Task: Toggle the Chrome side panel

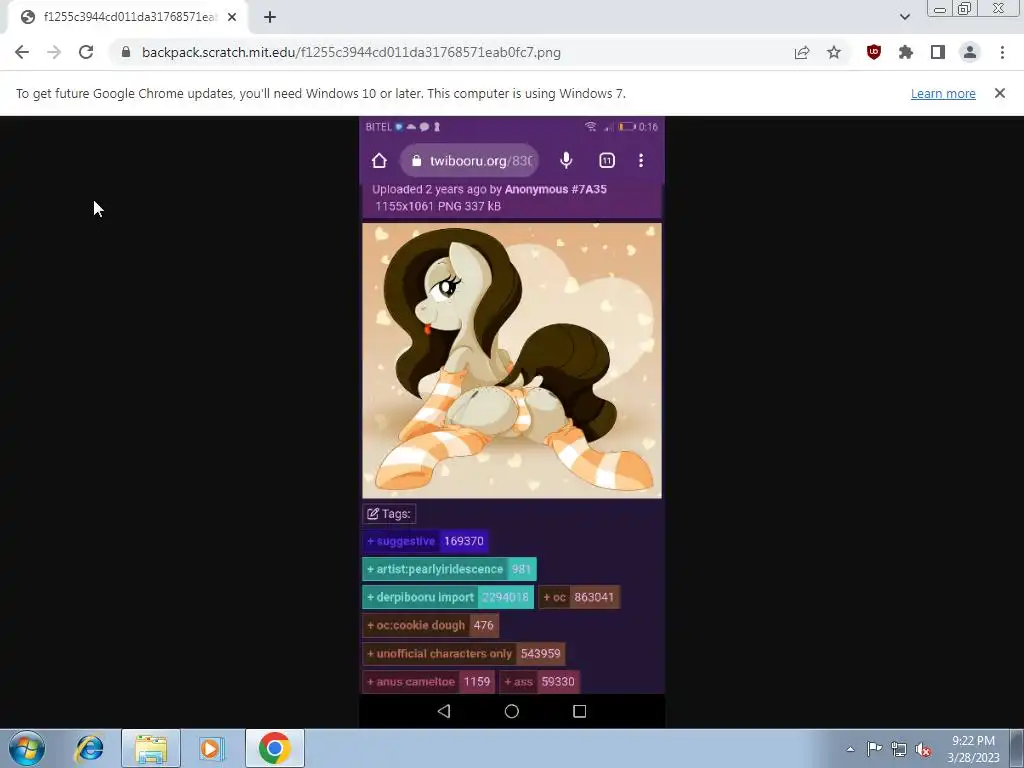Action: coord(938,52)
